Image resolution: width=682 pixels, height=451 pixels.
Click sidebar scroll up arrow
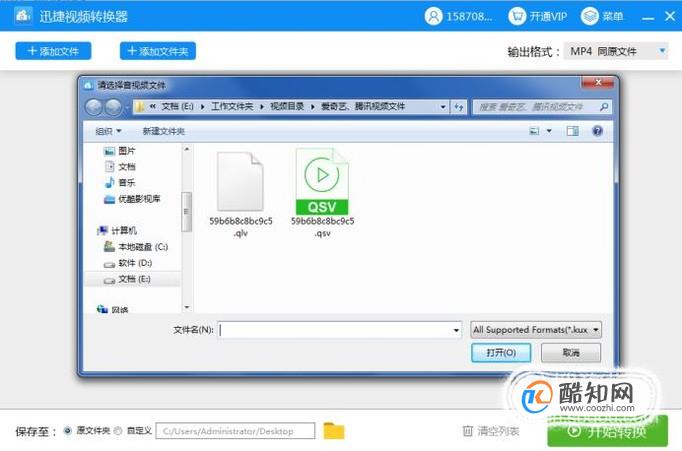click(x=187, y=149)
